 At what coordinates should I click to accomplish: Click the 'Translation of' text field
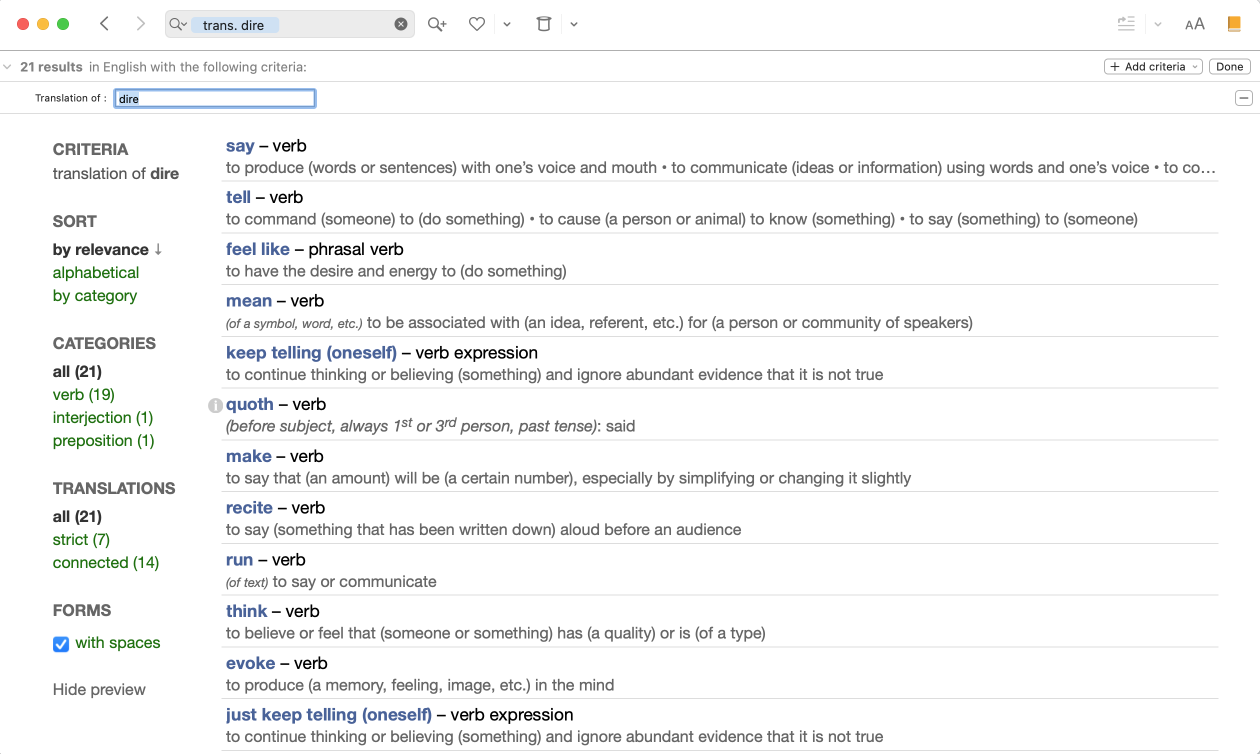click(215, 98)
